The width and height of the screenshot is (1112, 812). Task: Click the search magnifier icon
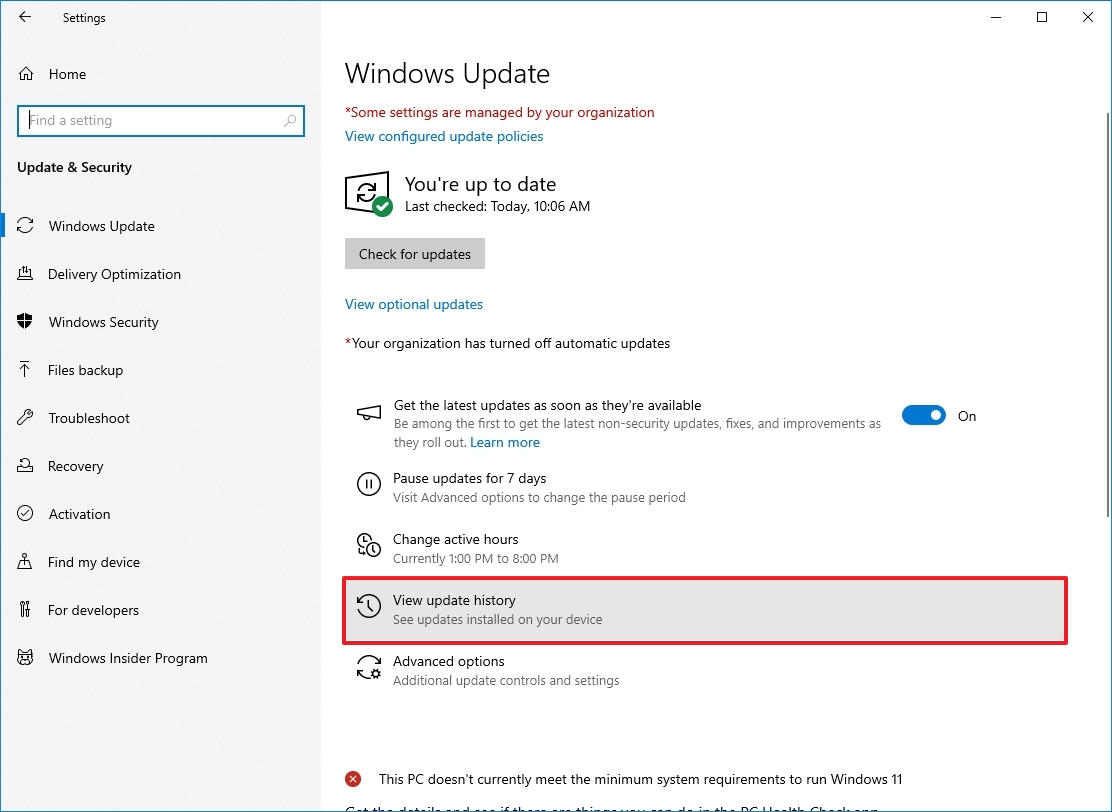(290, 121)
